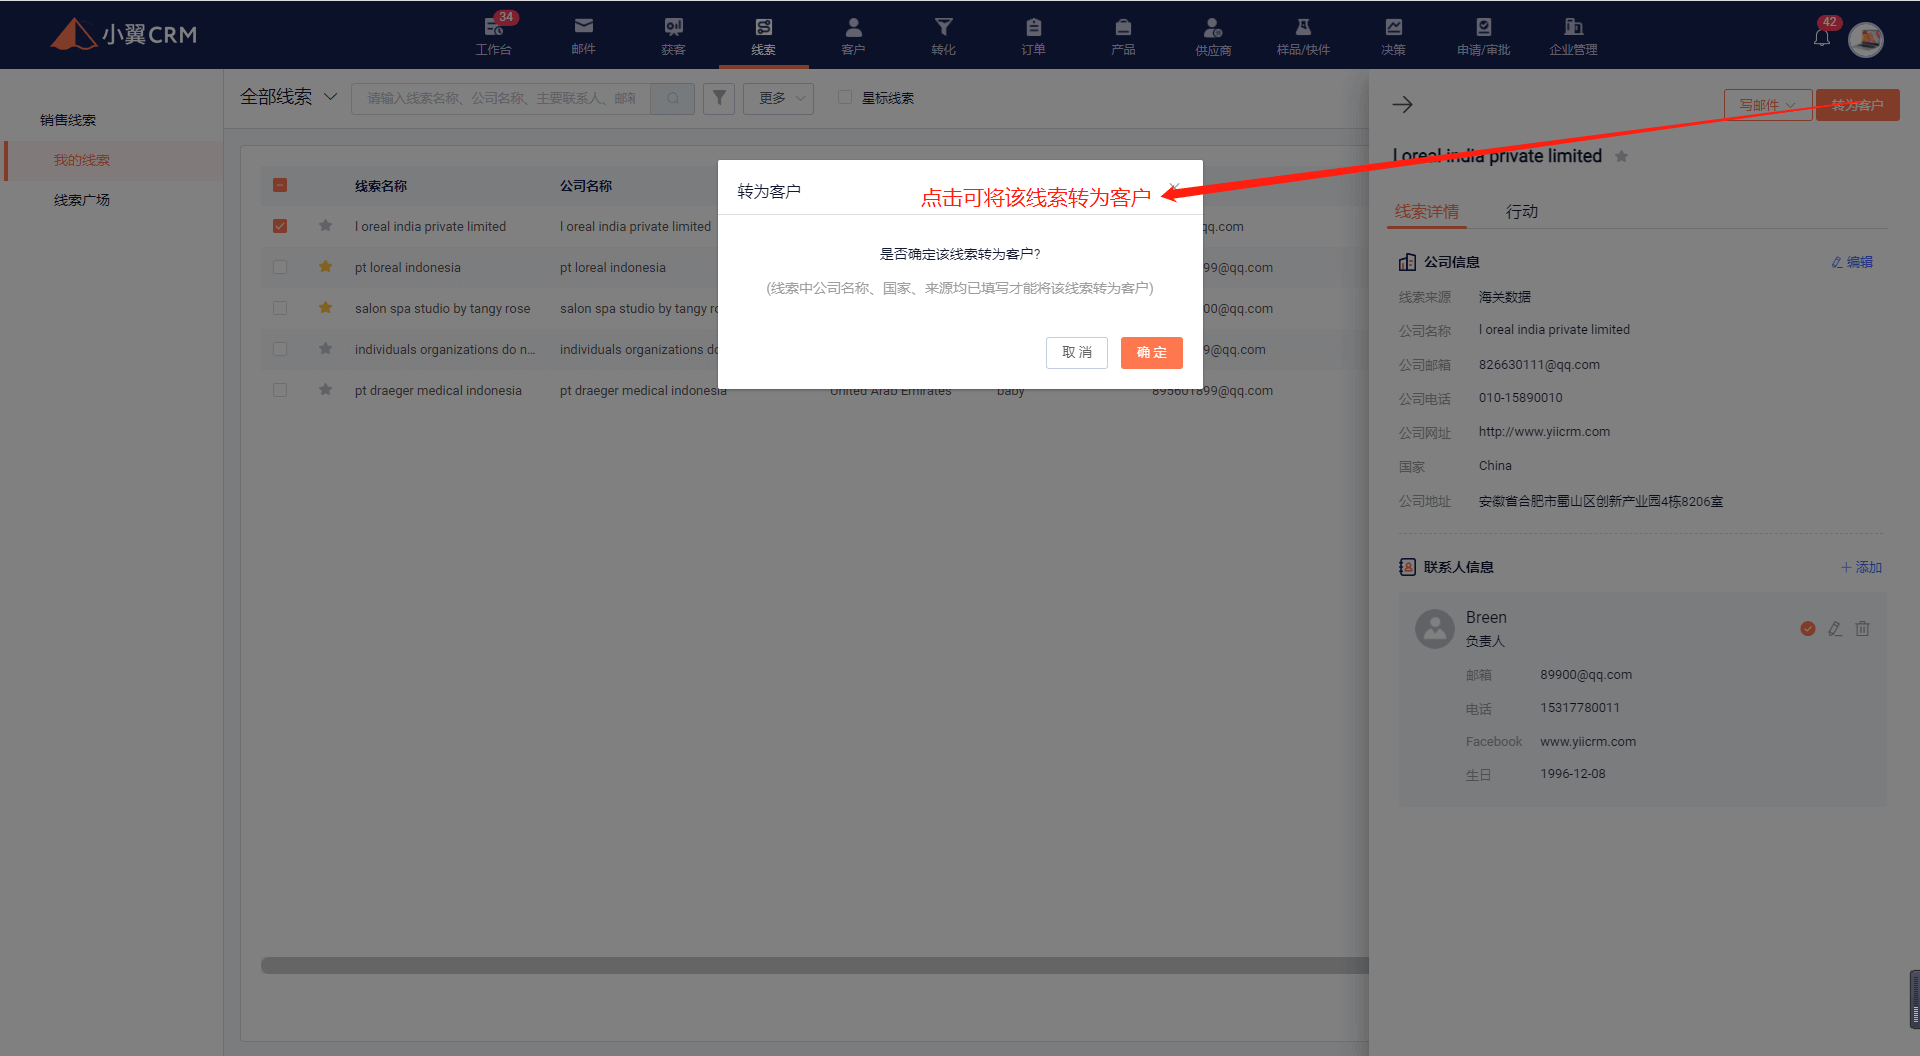Open the user avatar menu
The image size is (1920, 1056).
(x=1866, y=39)
